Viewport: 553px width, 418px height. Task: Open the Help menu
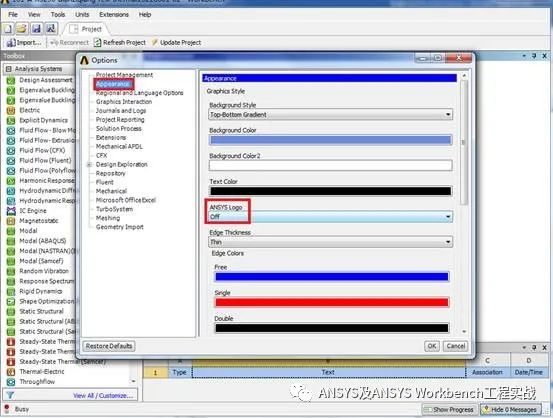[145, 14]
